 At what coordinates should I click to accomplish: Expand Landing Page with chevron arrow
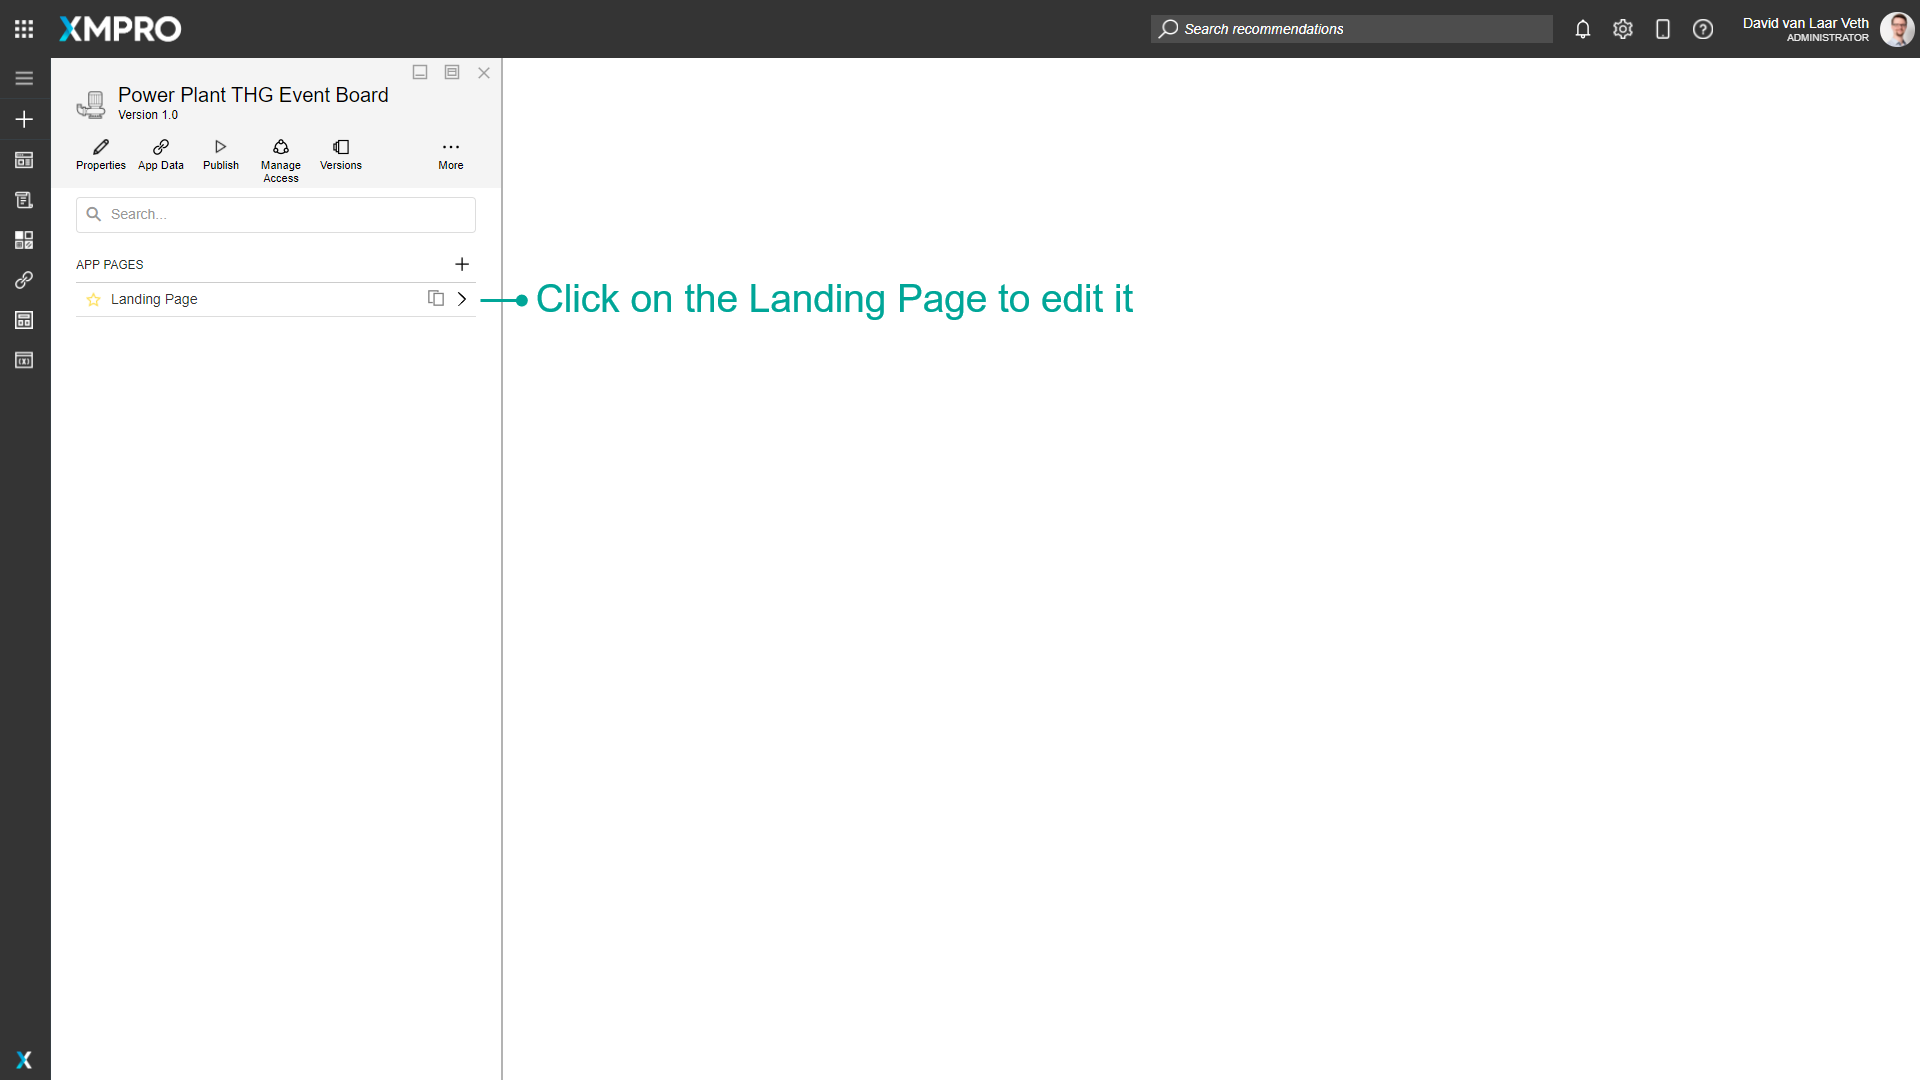tap(462, 298)
